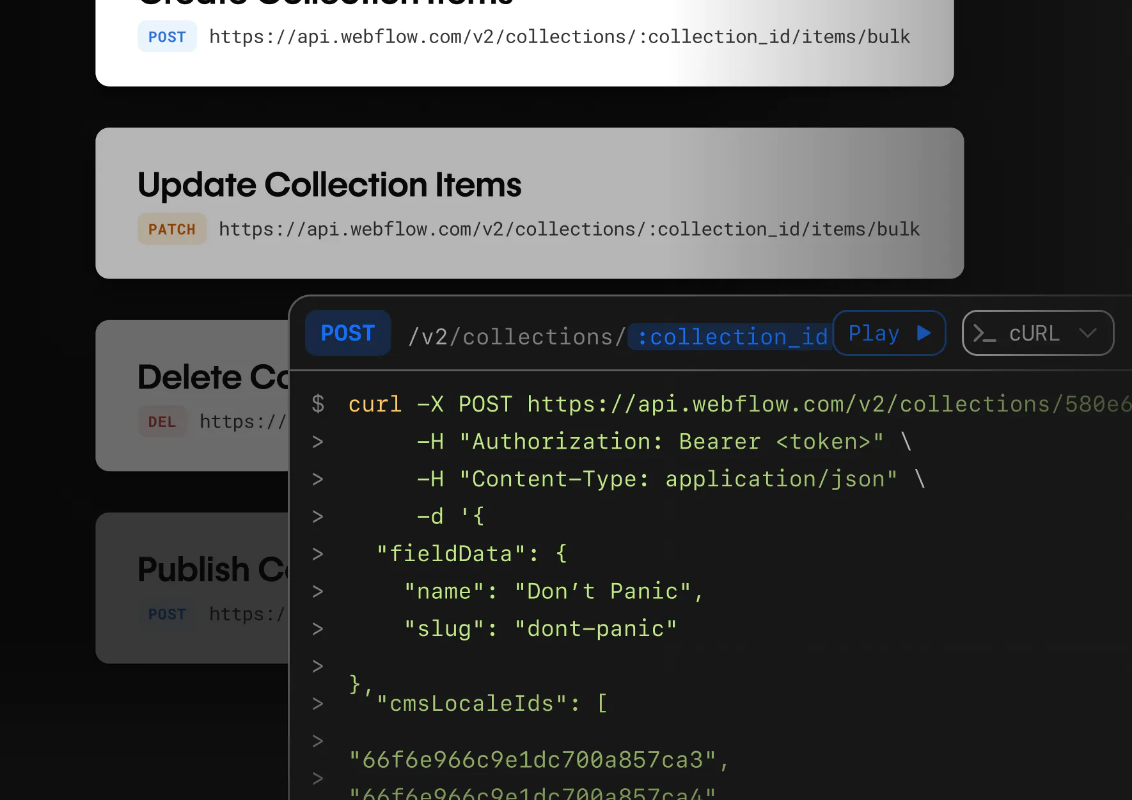Run the request with the Play button
This screenshot has height=800, width=1132.
tap(889, 333)
